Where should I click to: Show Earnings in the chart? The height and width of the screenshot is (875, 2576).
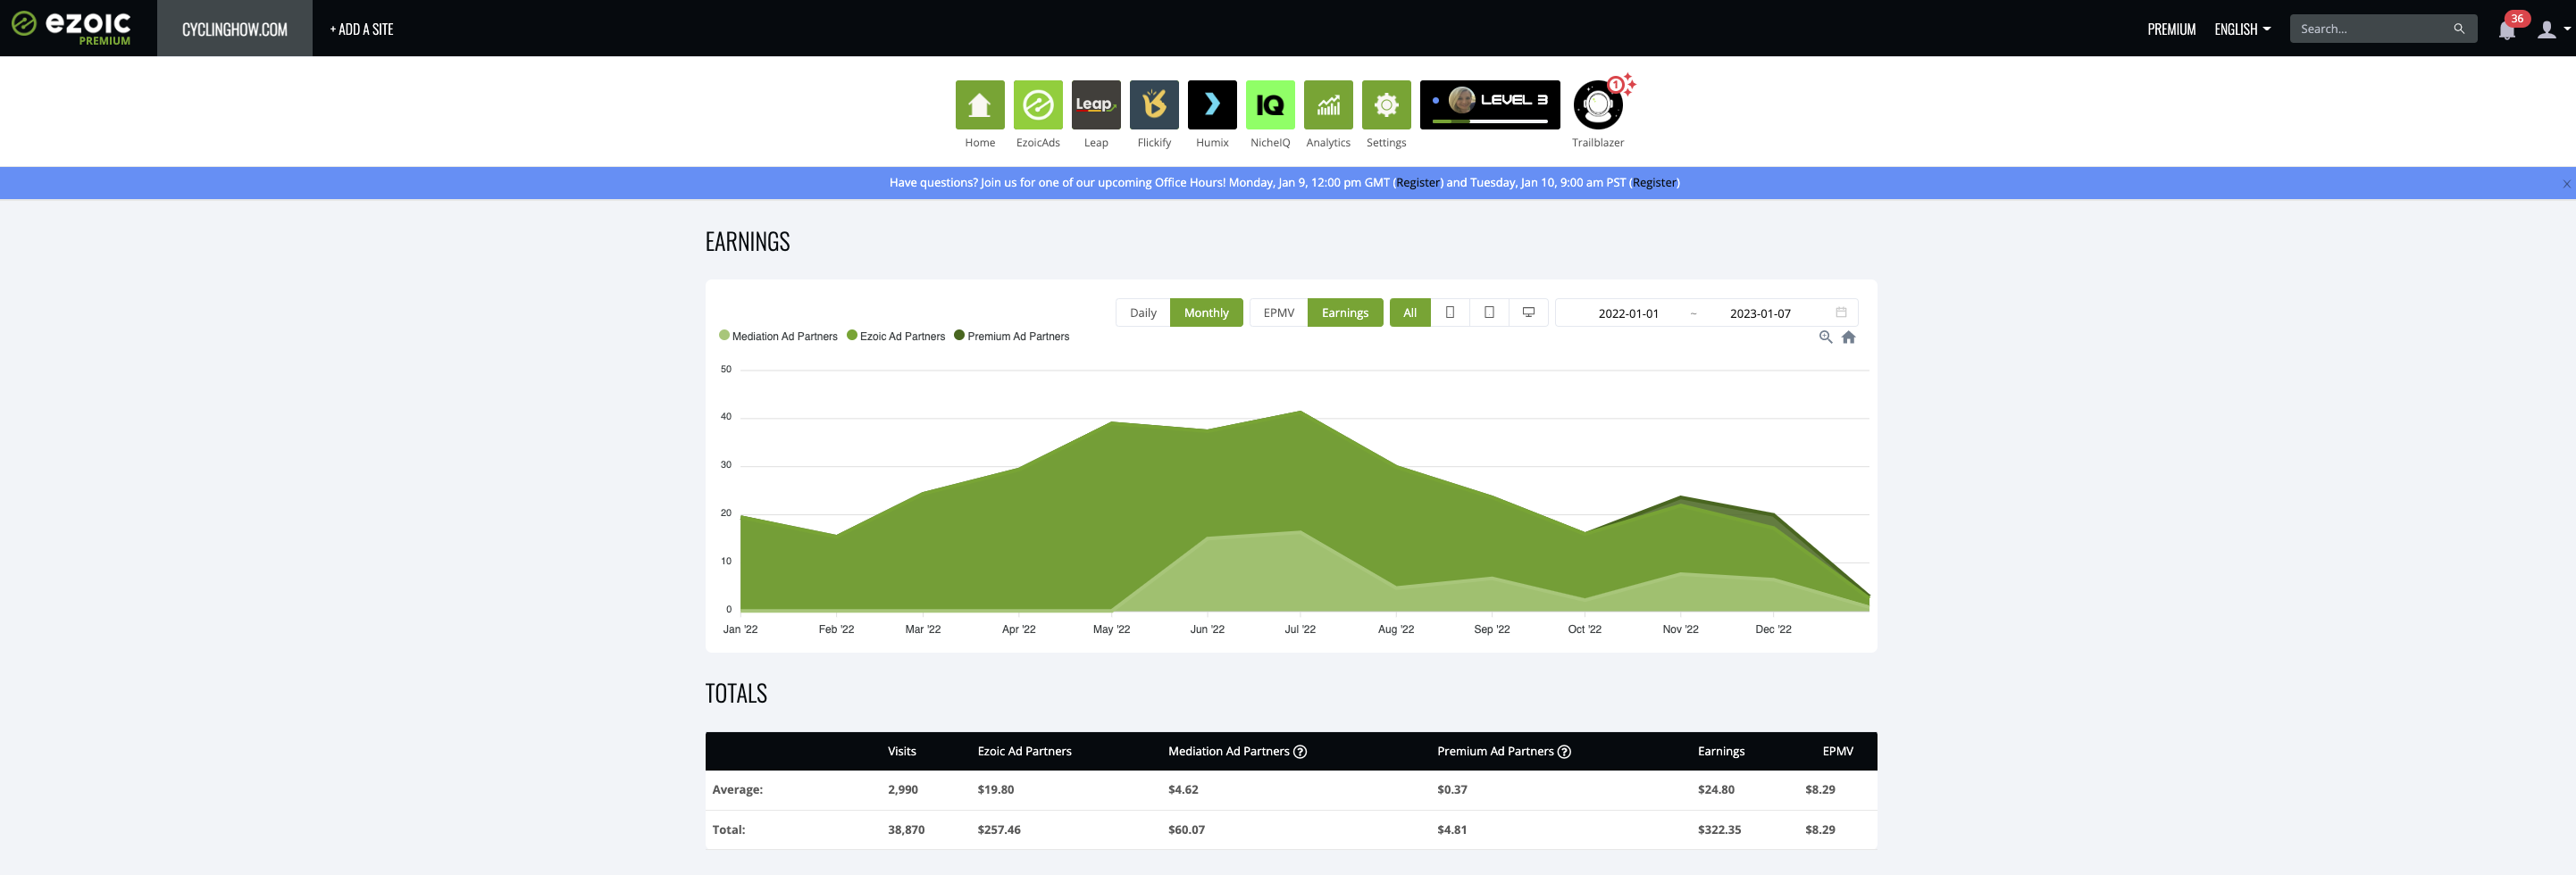click(x=1344, y=312)
